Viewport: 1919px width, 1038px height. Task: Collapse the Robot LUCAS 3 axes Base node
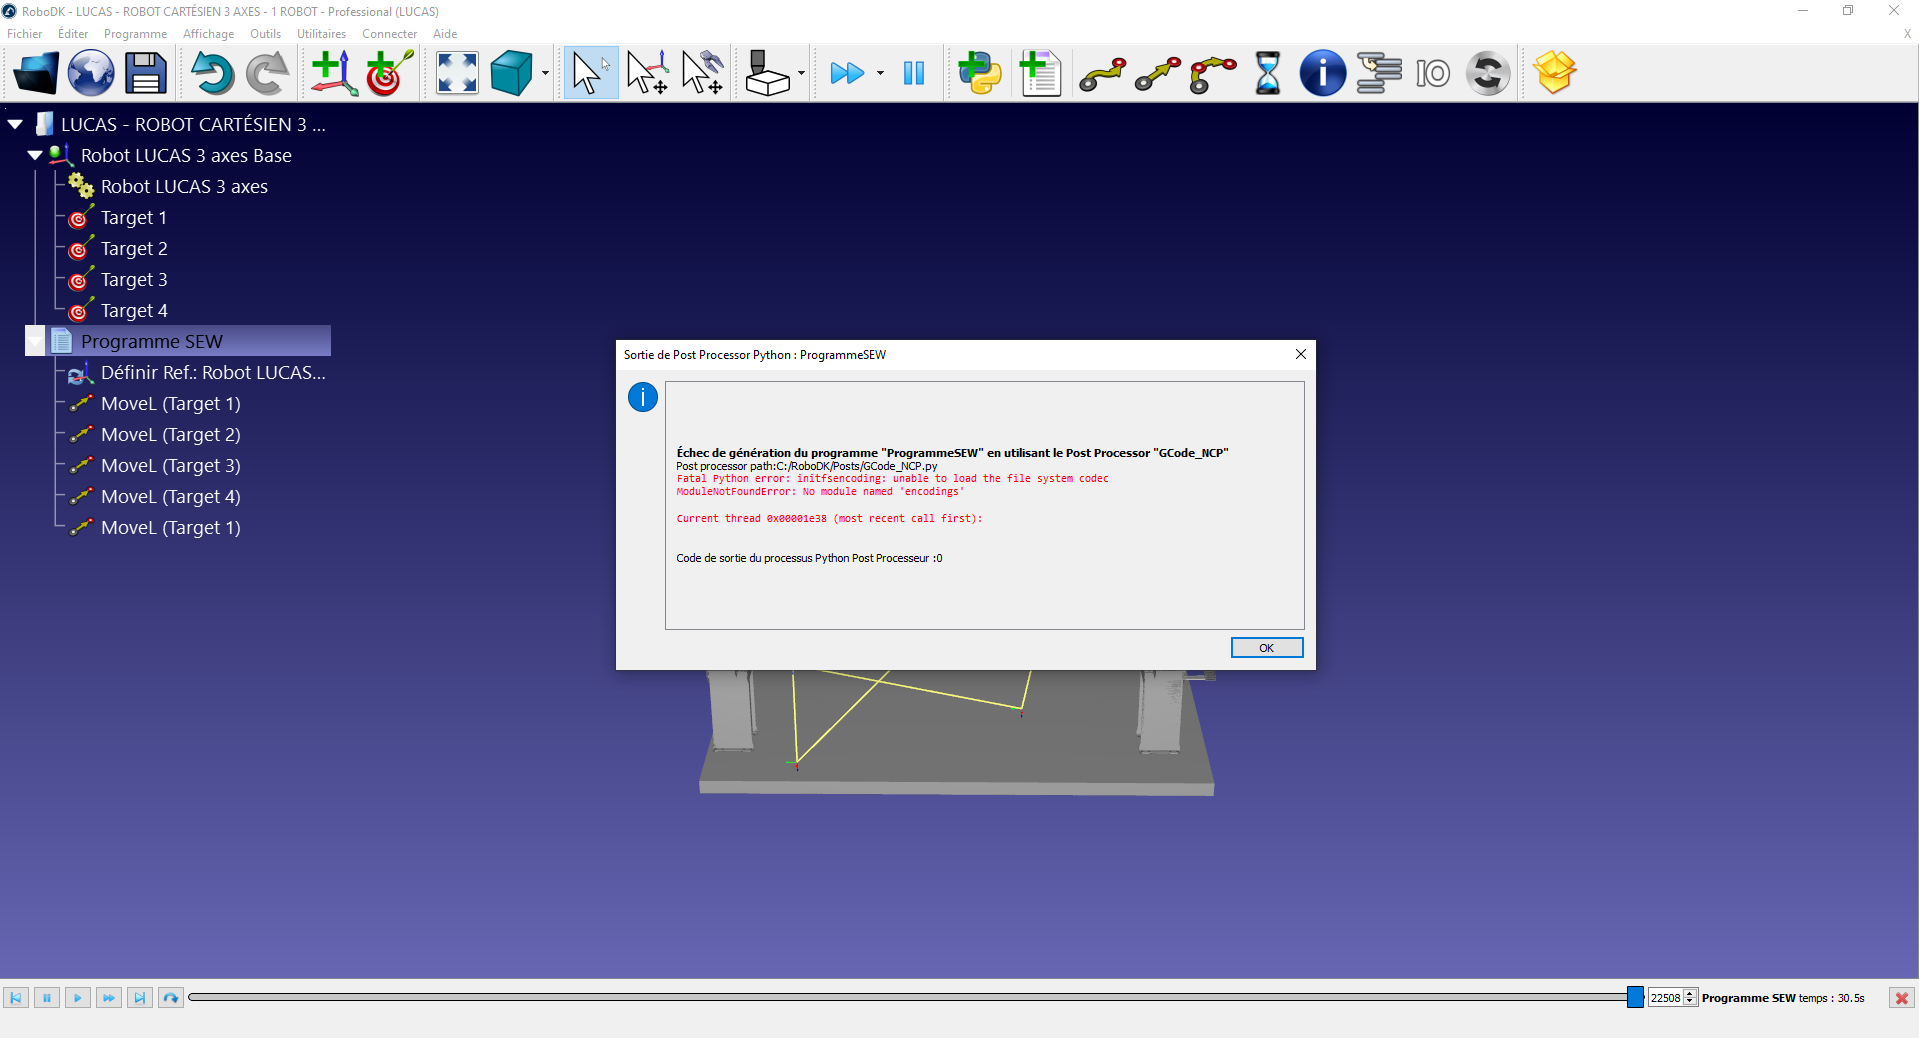point(35,156)
